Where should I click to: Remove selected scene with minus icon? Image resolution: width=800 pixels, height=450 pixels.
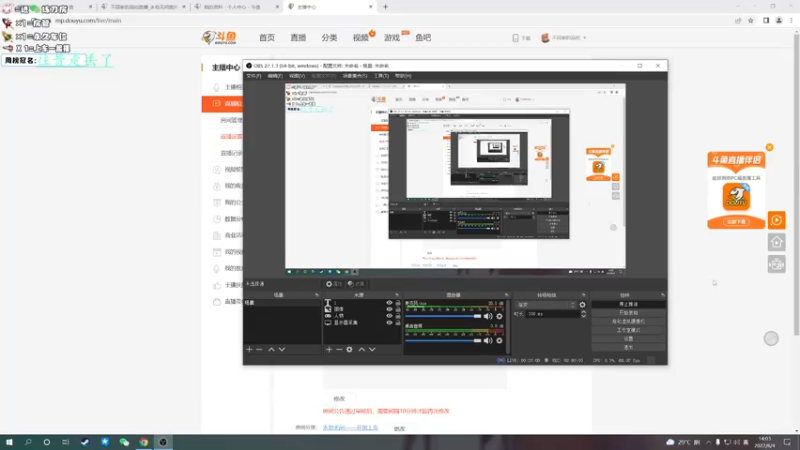259,349
